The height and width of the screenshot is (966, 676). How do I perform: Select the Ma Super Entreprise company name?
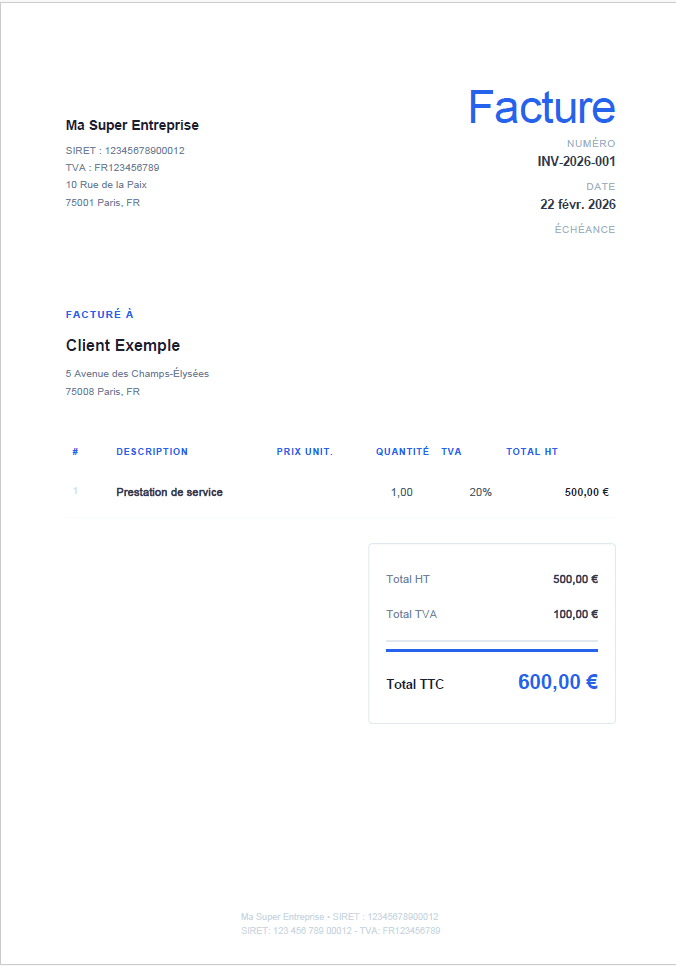[x=132, y=125]
